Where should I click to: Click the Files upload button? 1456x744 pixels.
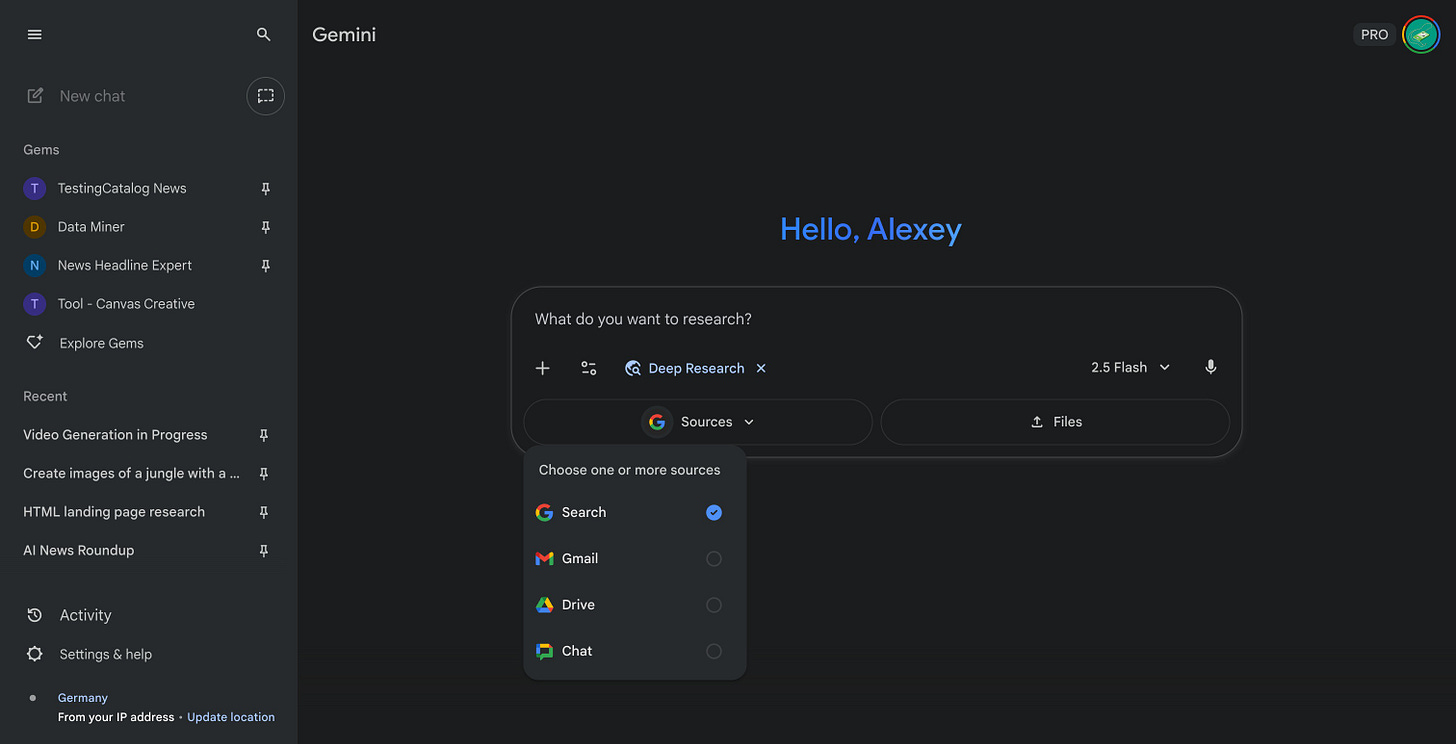coord(1055,422)
